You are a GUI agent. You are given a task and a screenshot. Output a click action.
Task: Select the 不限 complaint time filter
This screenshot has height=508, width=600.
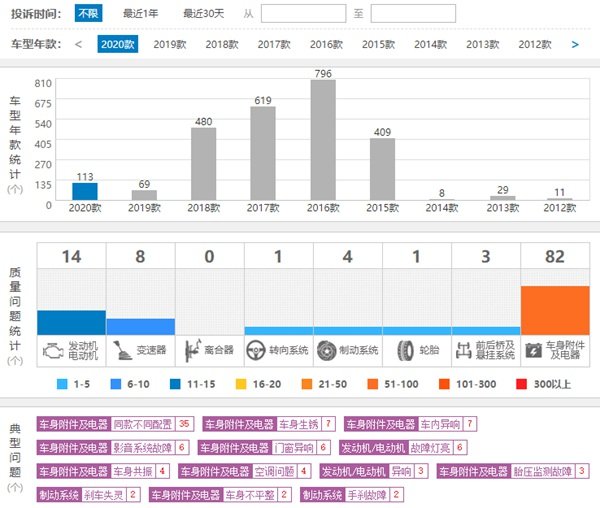point(88,14)
